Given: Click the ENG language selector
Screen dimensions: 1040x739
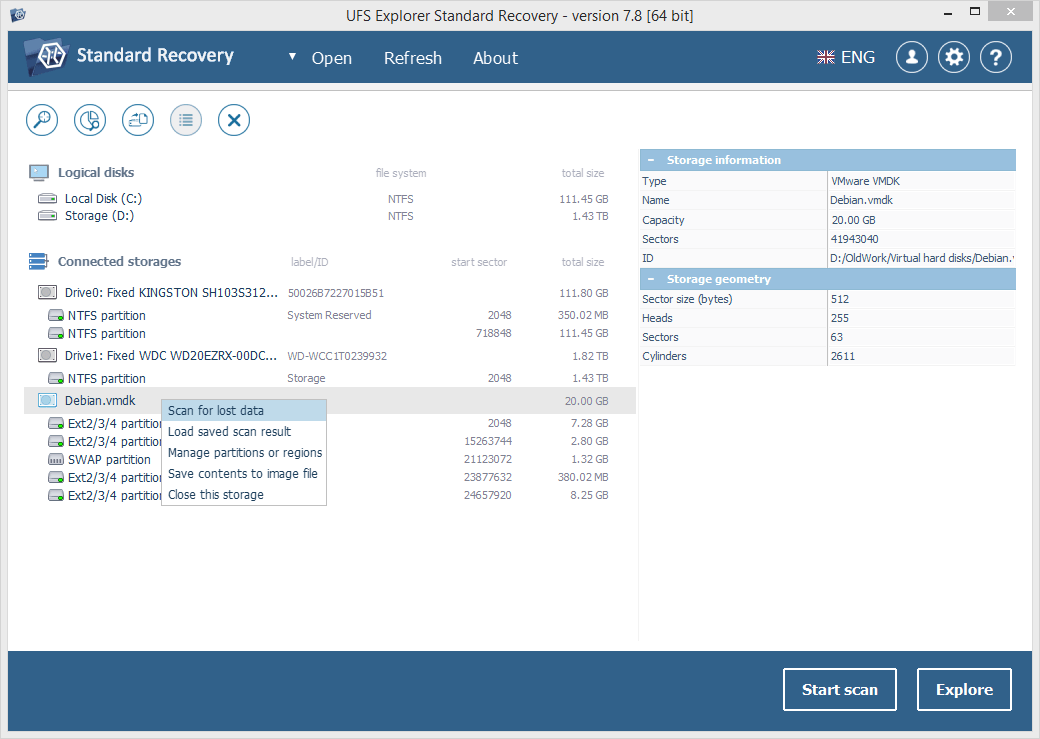Looking at the screenshot, I should pos(846,58).
